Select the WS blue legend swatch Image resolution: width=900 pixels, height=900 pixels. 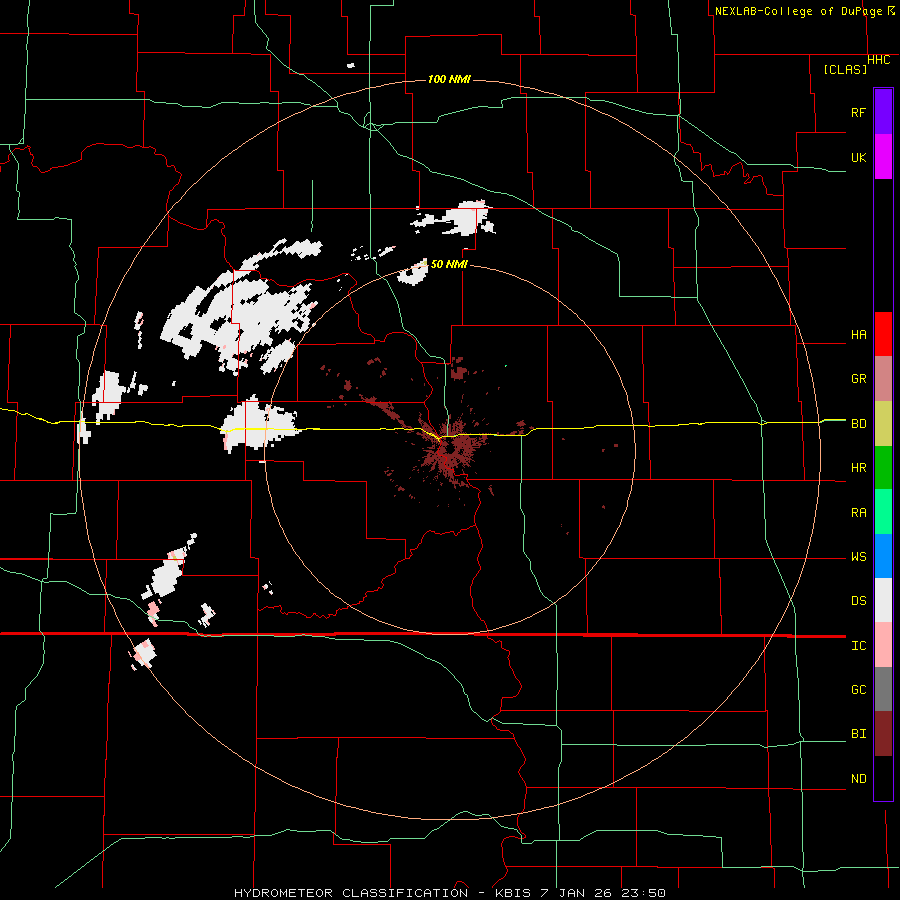(883, 556)
